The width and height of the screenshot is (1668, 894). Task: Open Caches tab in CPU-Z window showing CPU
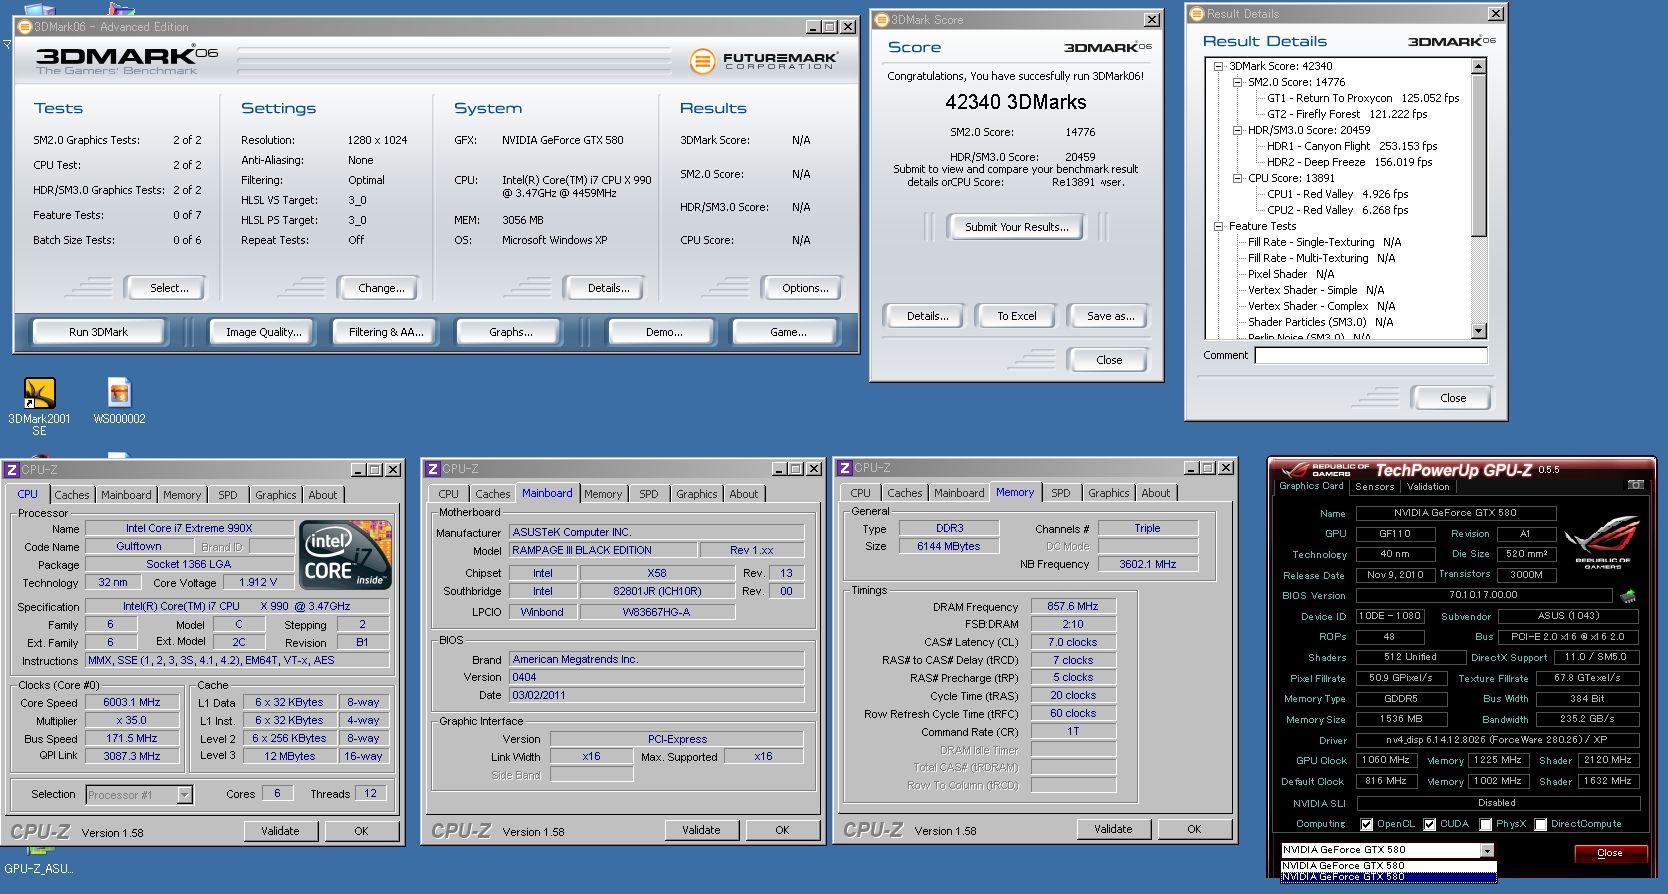click(x=72, y=495)
